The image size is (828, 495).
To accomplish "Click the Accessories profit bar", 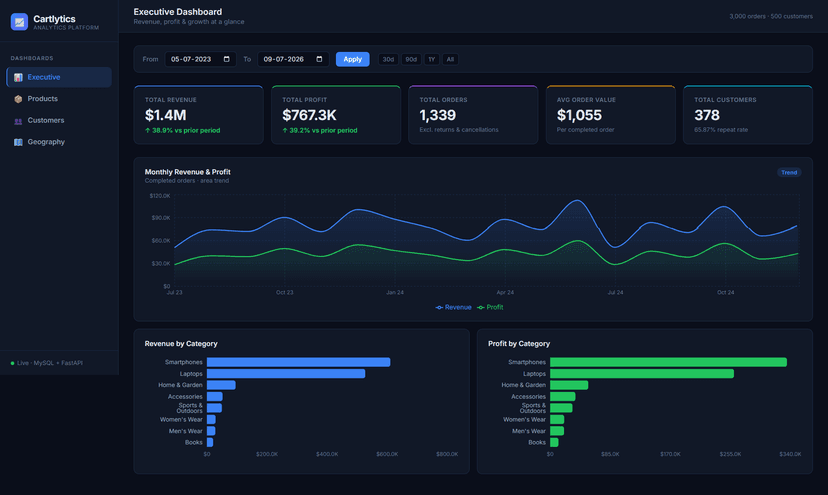I will click(x=563, y=396).
